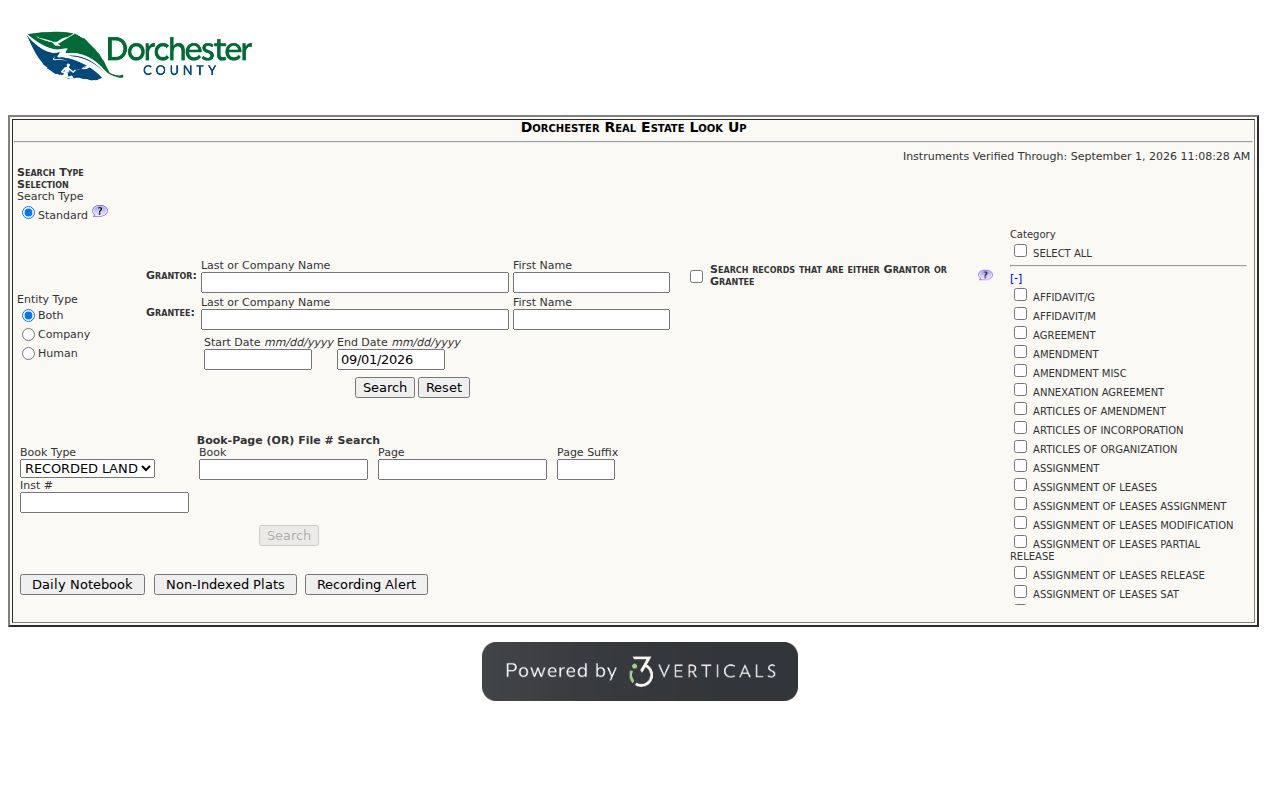Image resolution: width=1280 pixels, height=800 pixels.
Task: Choose Human entity type
Action: 28,353
